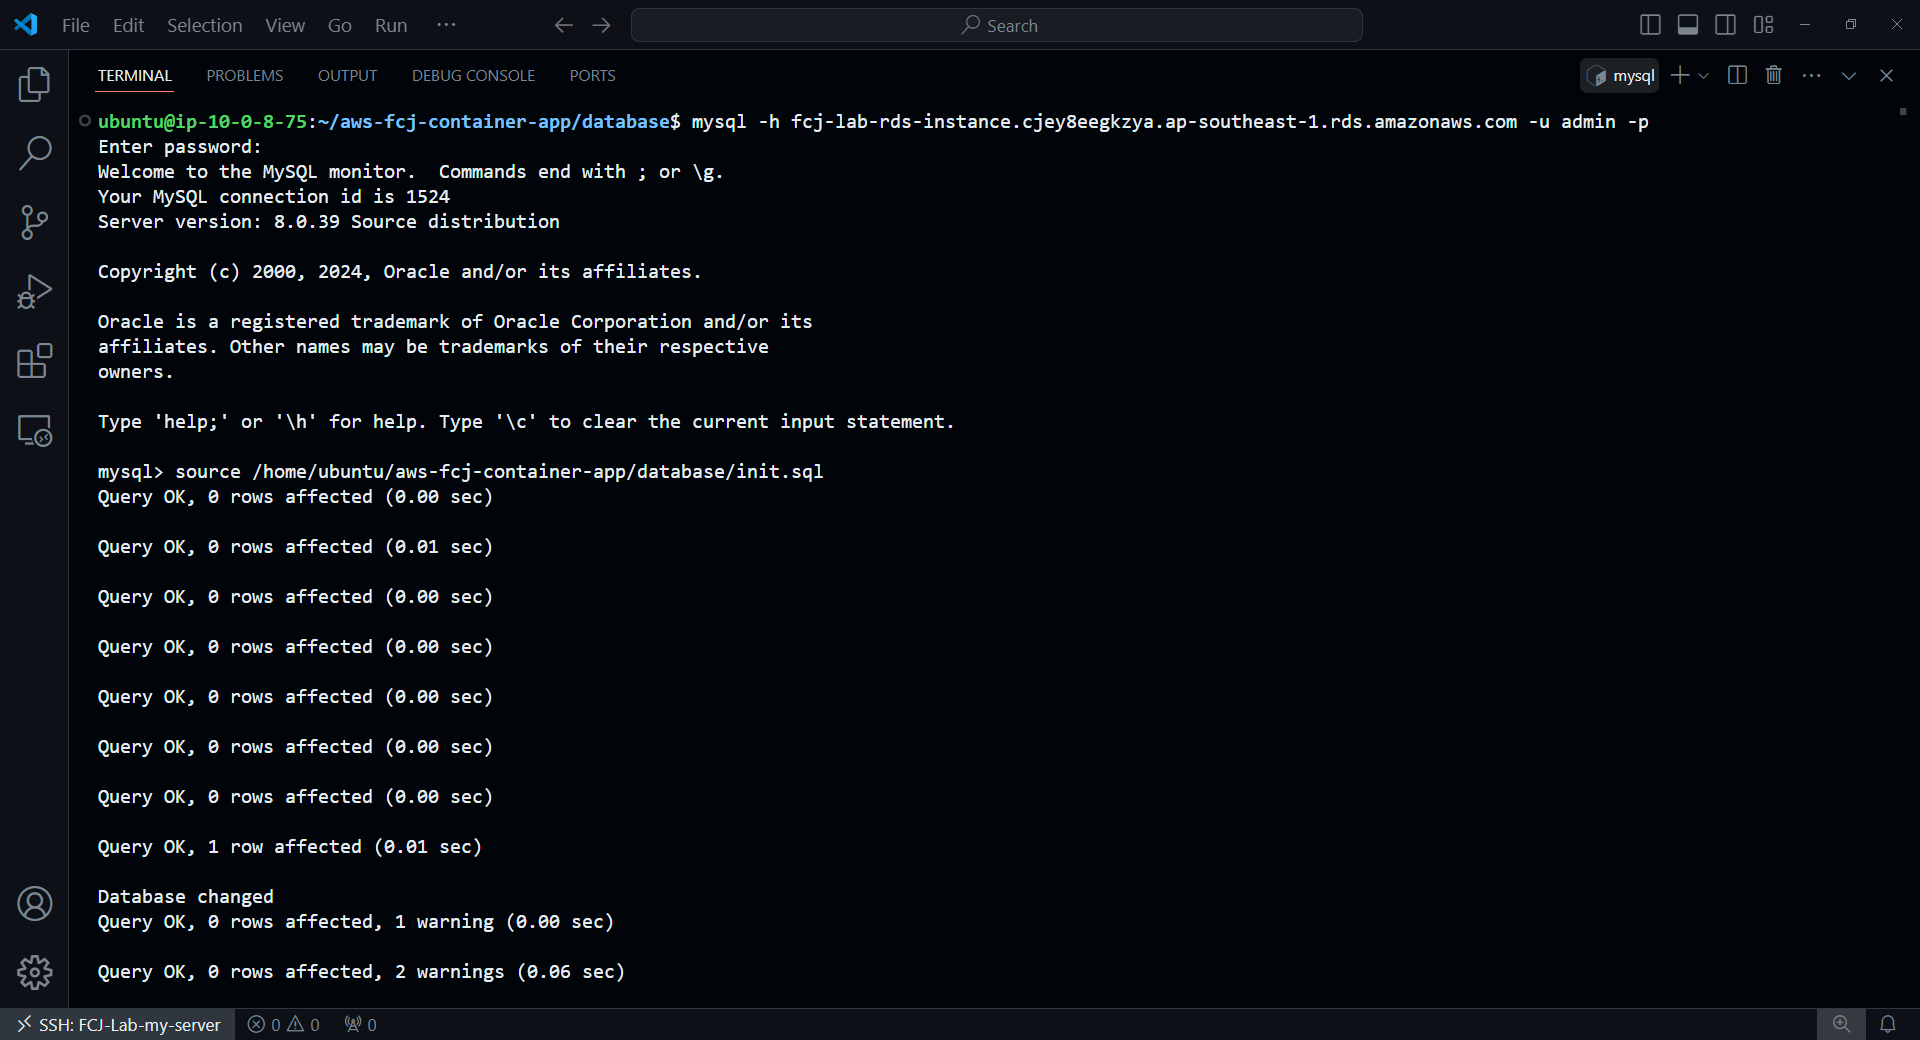1920x1040 pixels.
Task: Click 'Query OK, 1 row affected (0.01 sec)' line
Action: (x=289, y=847)
